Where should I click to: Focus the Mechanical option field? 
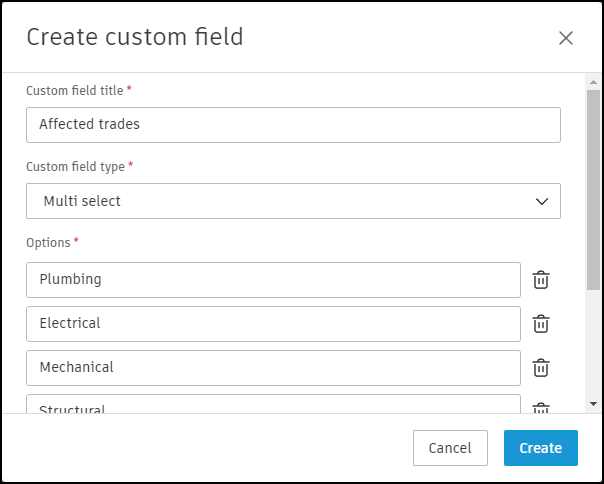pos(273,368)
